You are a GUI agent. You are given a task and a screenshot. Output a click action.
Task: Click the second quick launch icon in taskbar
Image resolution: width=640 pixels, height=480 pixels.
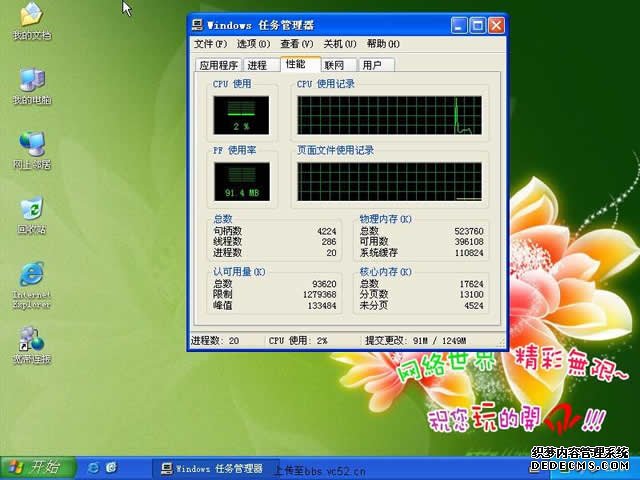click(111, 467)
